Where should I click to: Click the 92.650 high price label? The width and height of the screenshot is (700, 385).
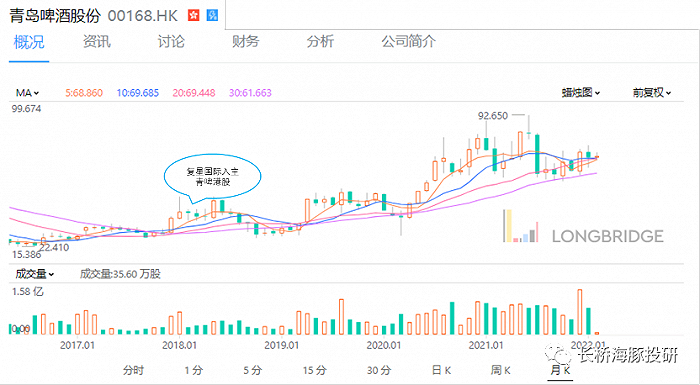tap(493, 116)
